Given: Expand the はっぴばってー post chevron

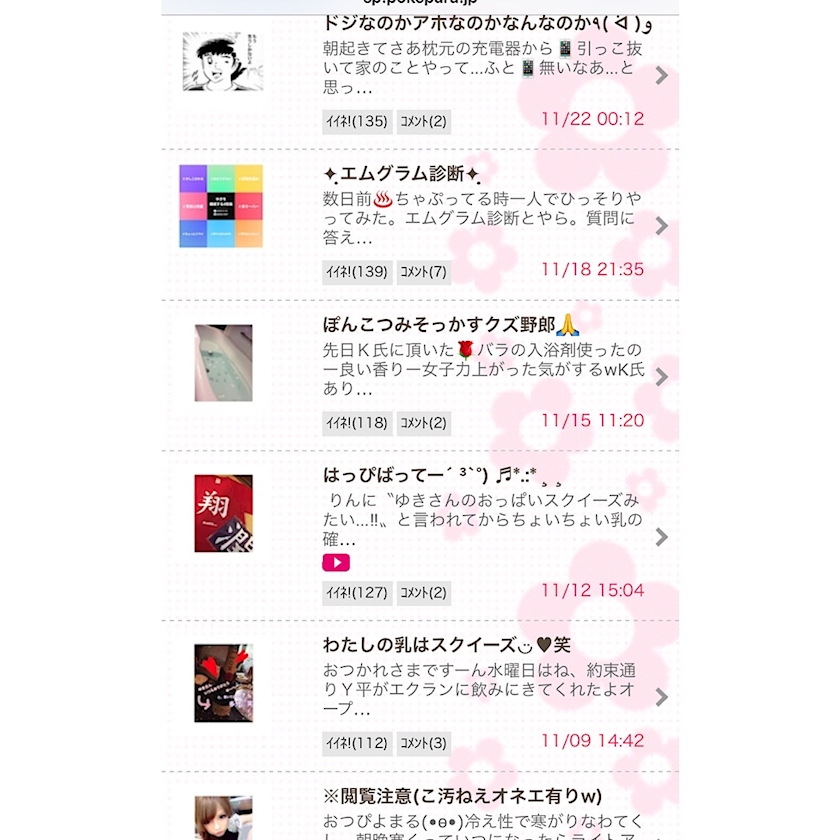Looking at the screenshot, I should pos(662,537).
